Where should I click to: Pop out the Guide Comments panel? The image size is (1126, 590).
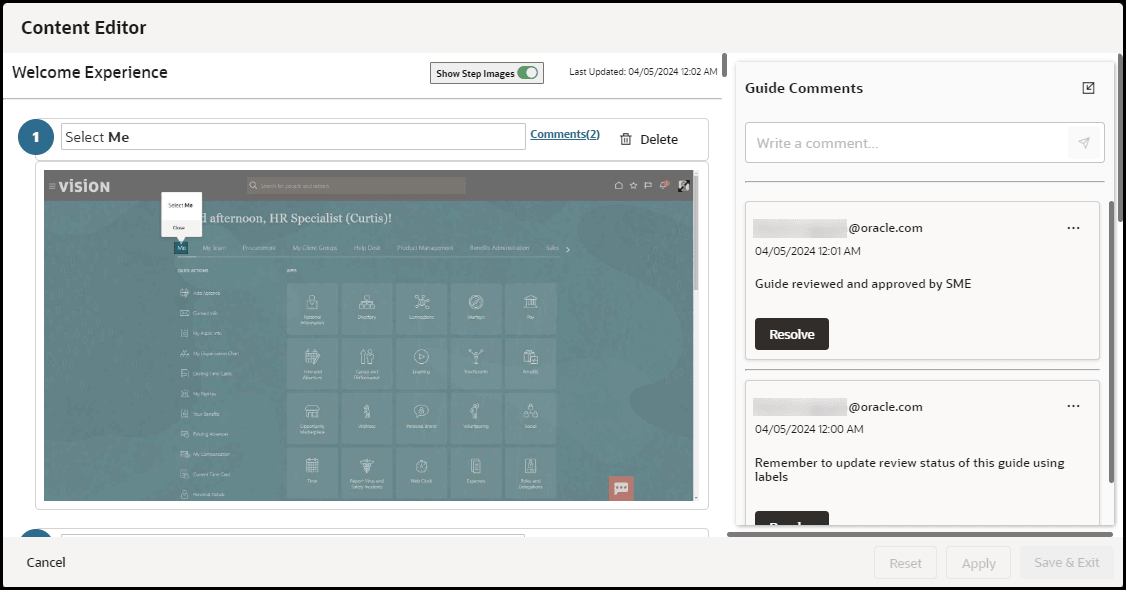click(1088, 88)
